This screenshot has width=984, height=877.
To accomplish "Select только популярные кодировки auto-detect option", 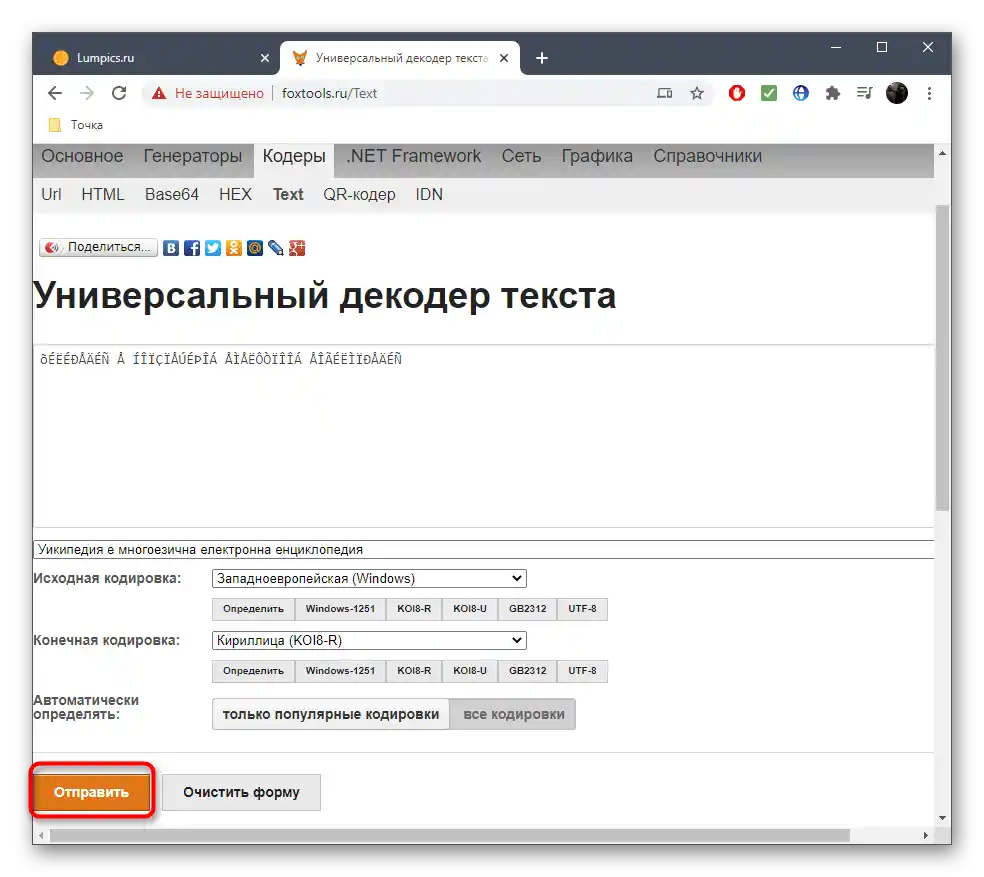I will [x=331, y=714].
